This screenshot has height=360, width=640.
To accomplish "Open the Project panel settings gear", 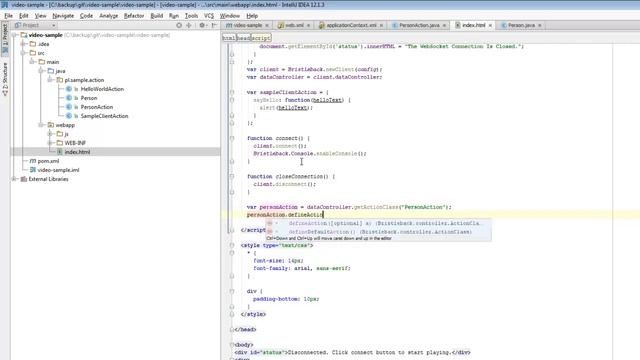I will 202,25.
